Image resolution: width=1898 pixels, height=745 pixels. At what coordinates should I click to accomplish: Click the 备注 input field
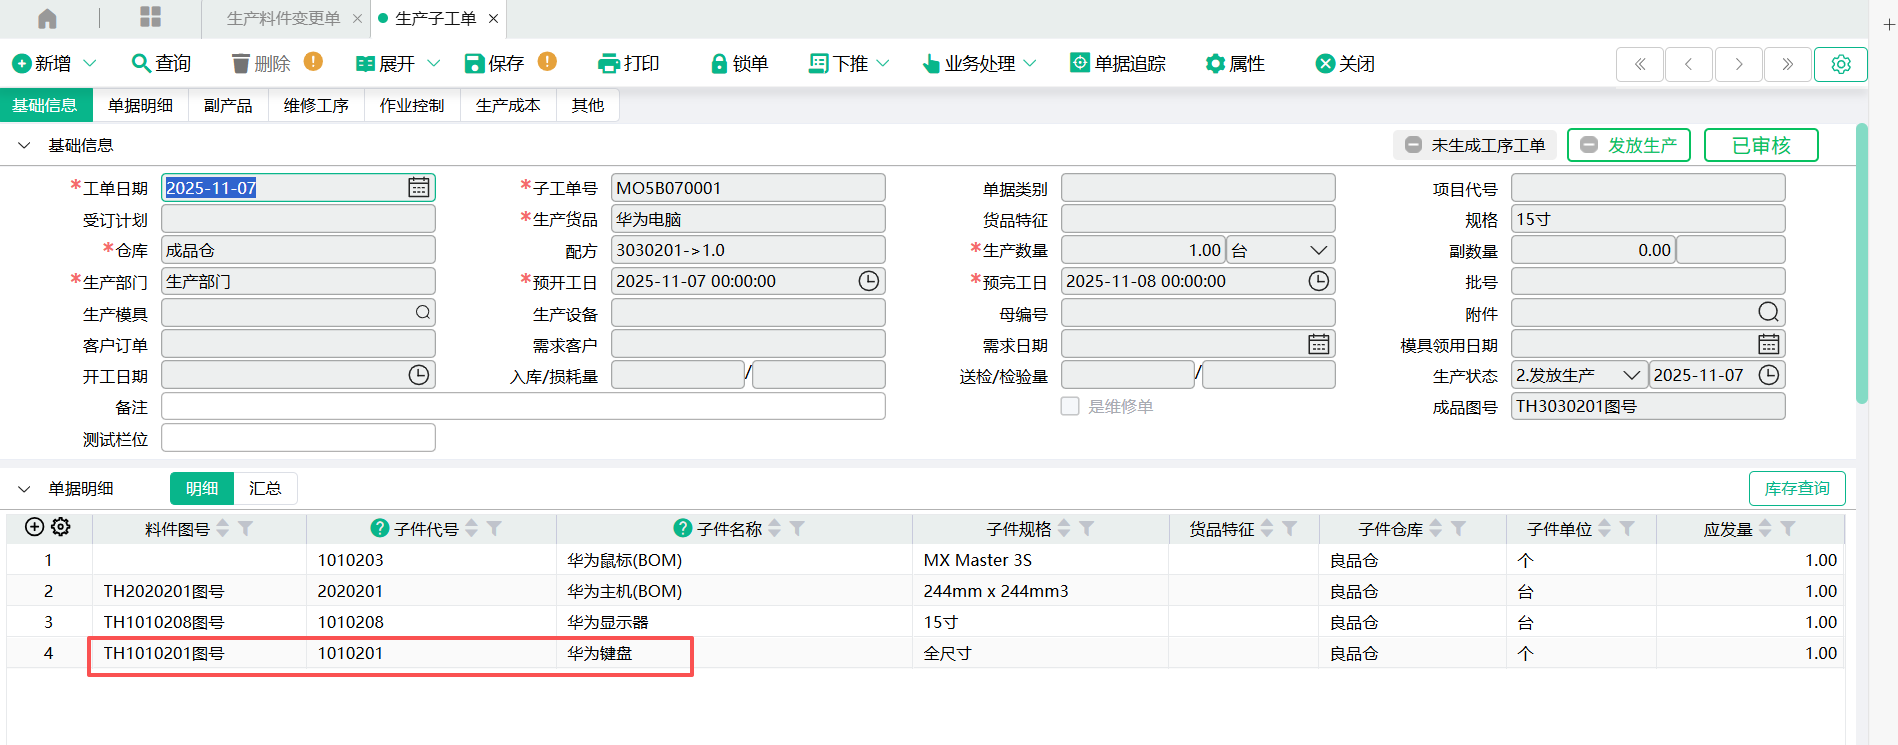click(523, 406)
